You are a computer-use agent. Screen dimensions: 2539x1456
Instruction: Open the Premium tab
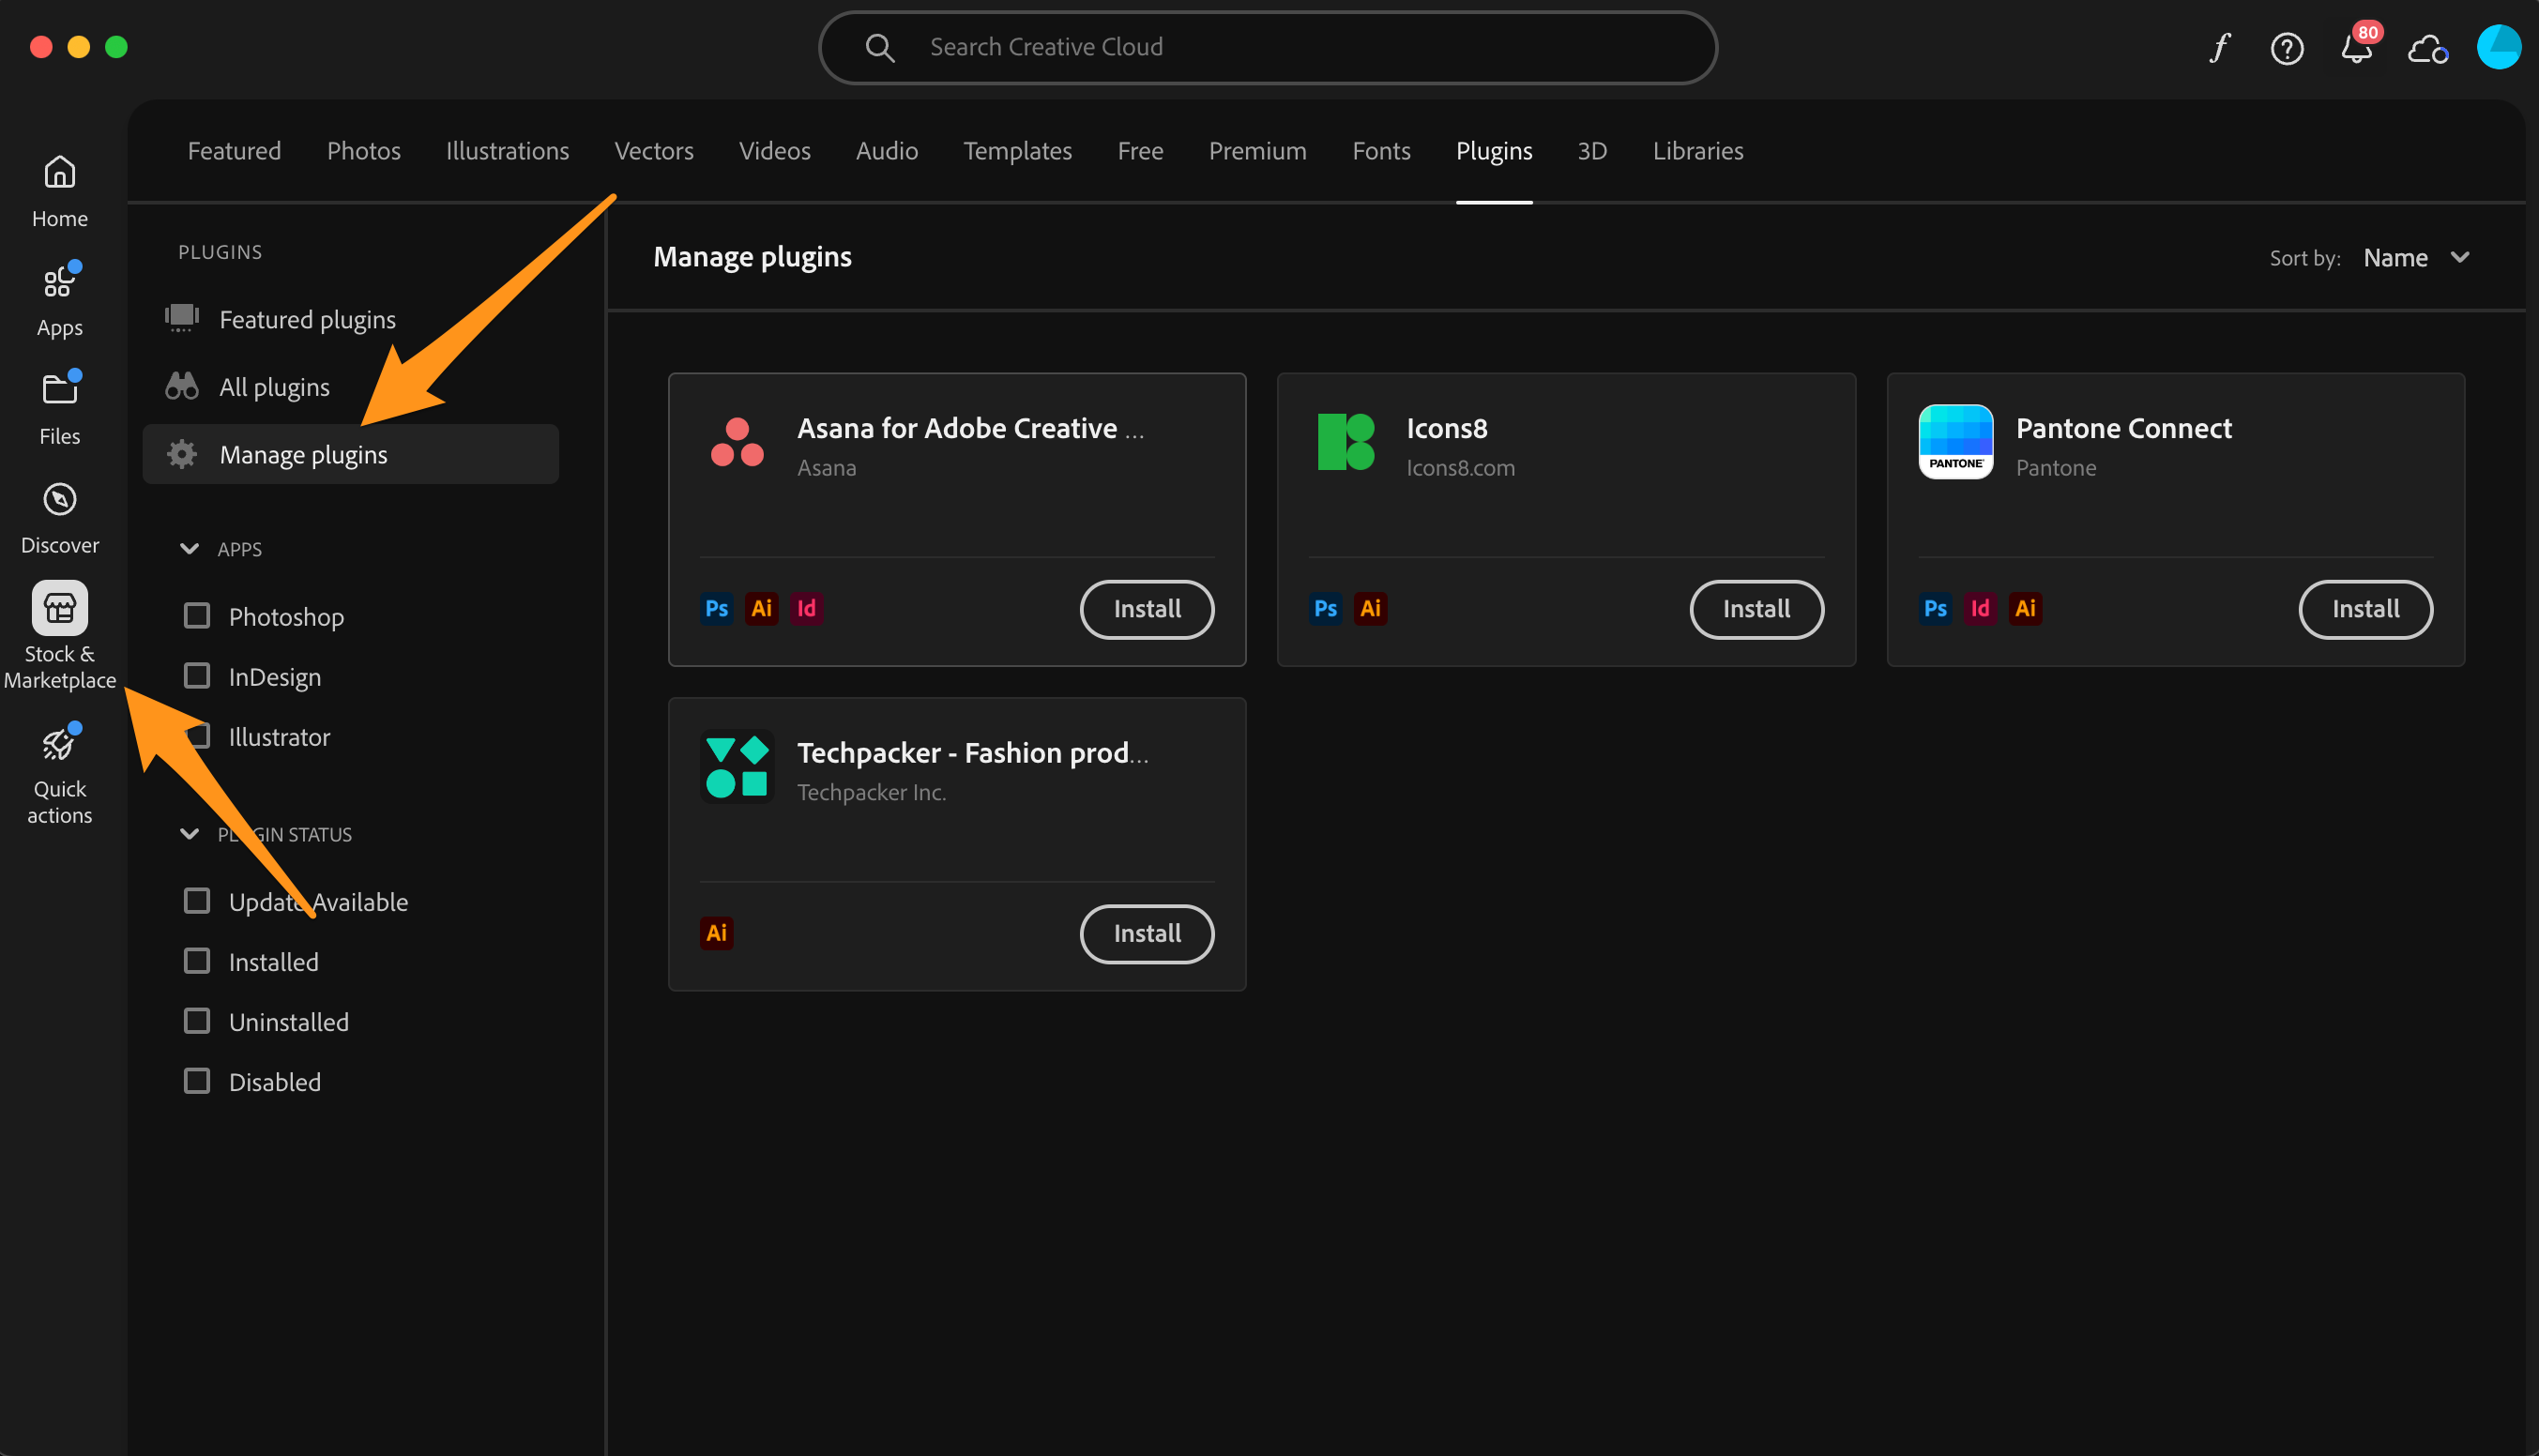coord(1257,151)
